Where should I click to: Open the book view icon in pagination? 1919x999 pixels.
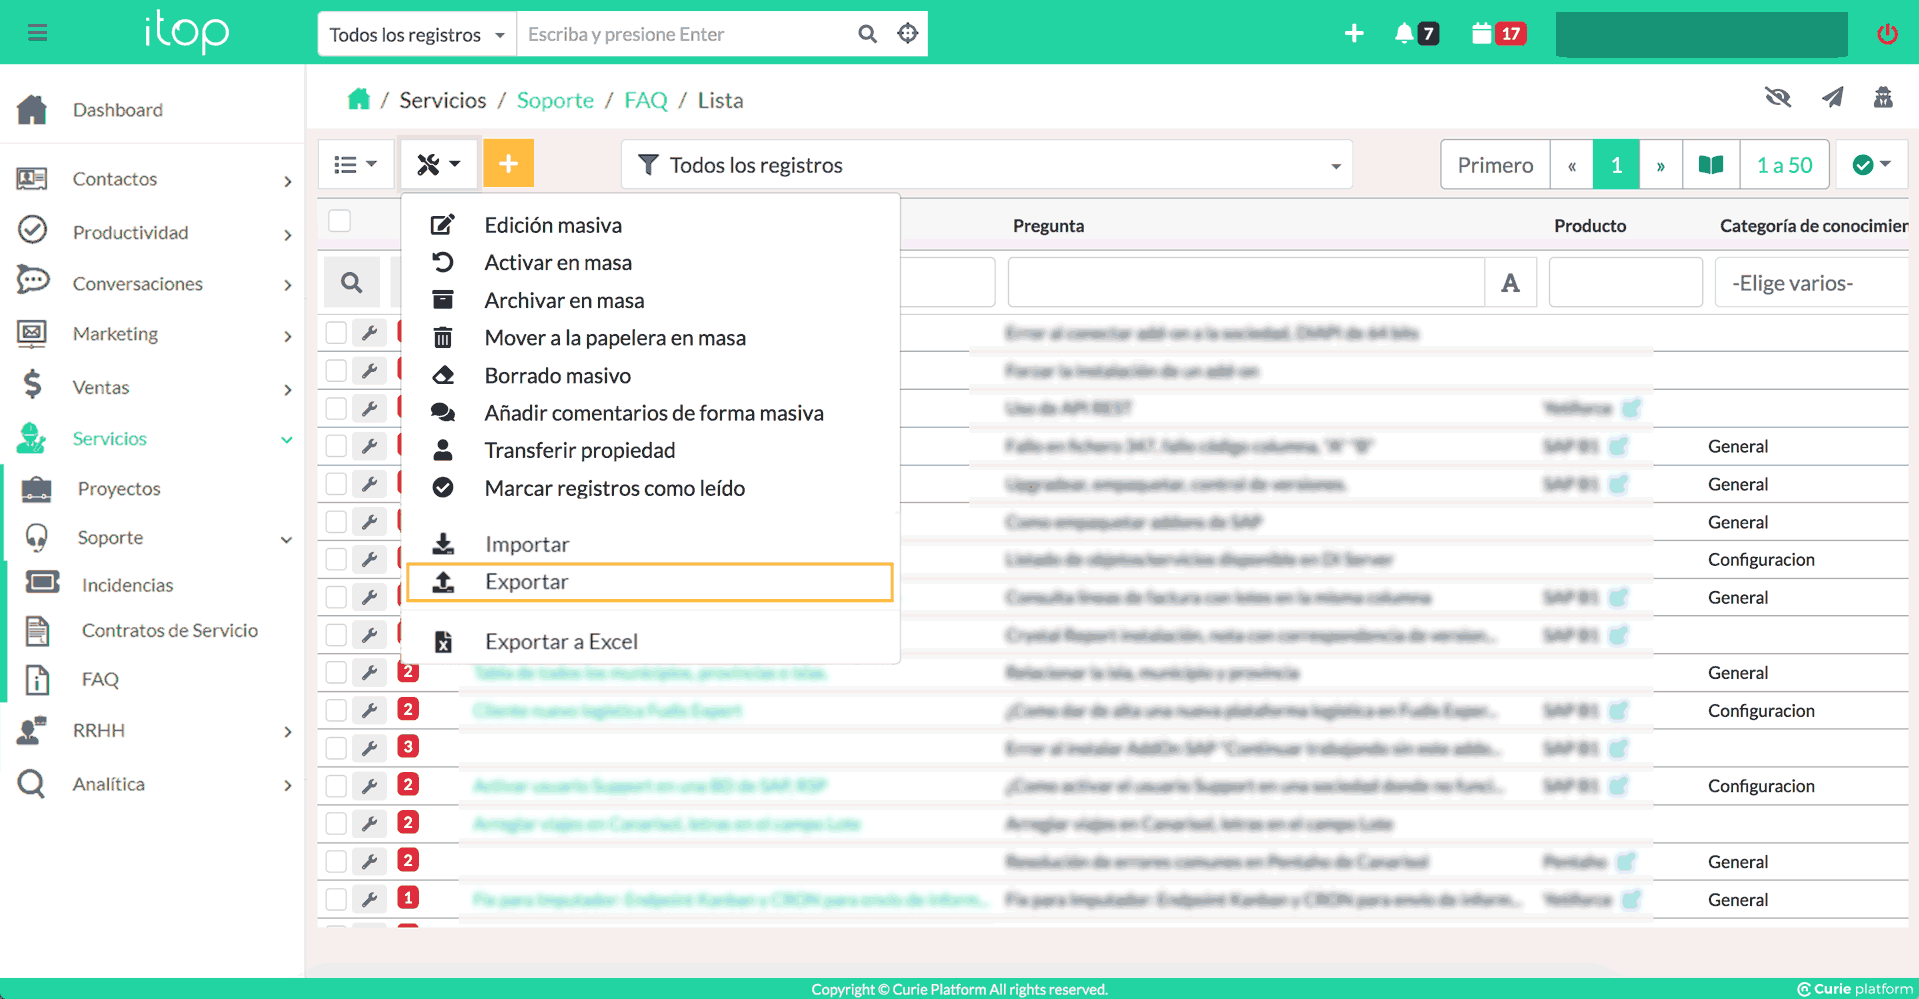click(1711, 165)
